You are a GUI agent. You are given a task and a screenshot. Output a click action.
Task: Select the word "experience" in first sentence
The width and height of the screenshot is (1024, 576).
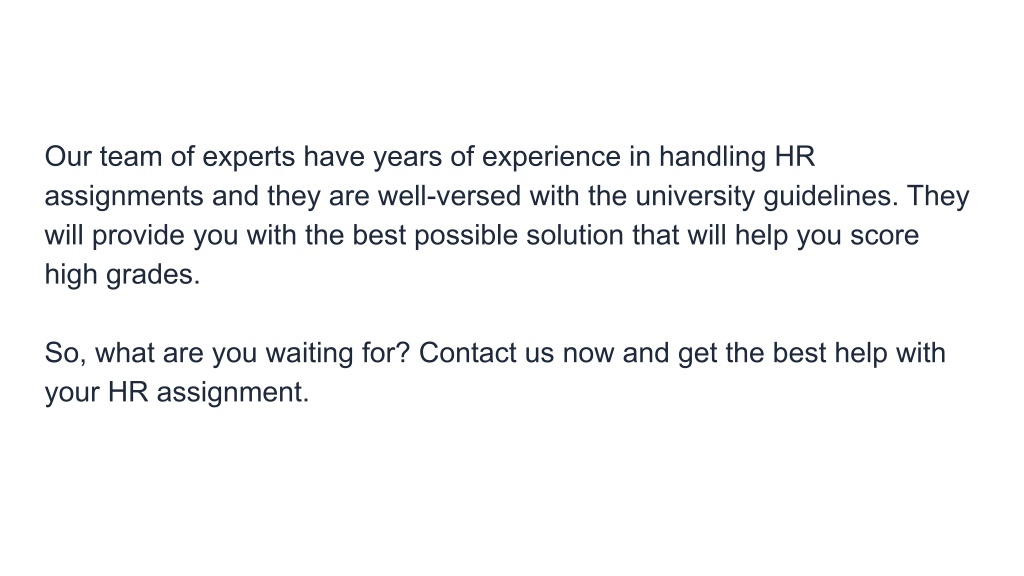tap(551, 158)
